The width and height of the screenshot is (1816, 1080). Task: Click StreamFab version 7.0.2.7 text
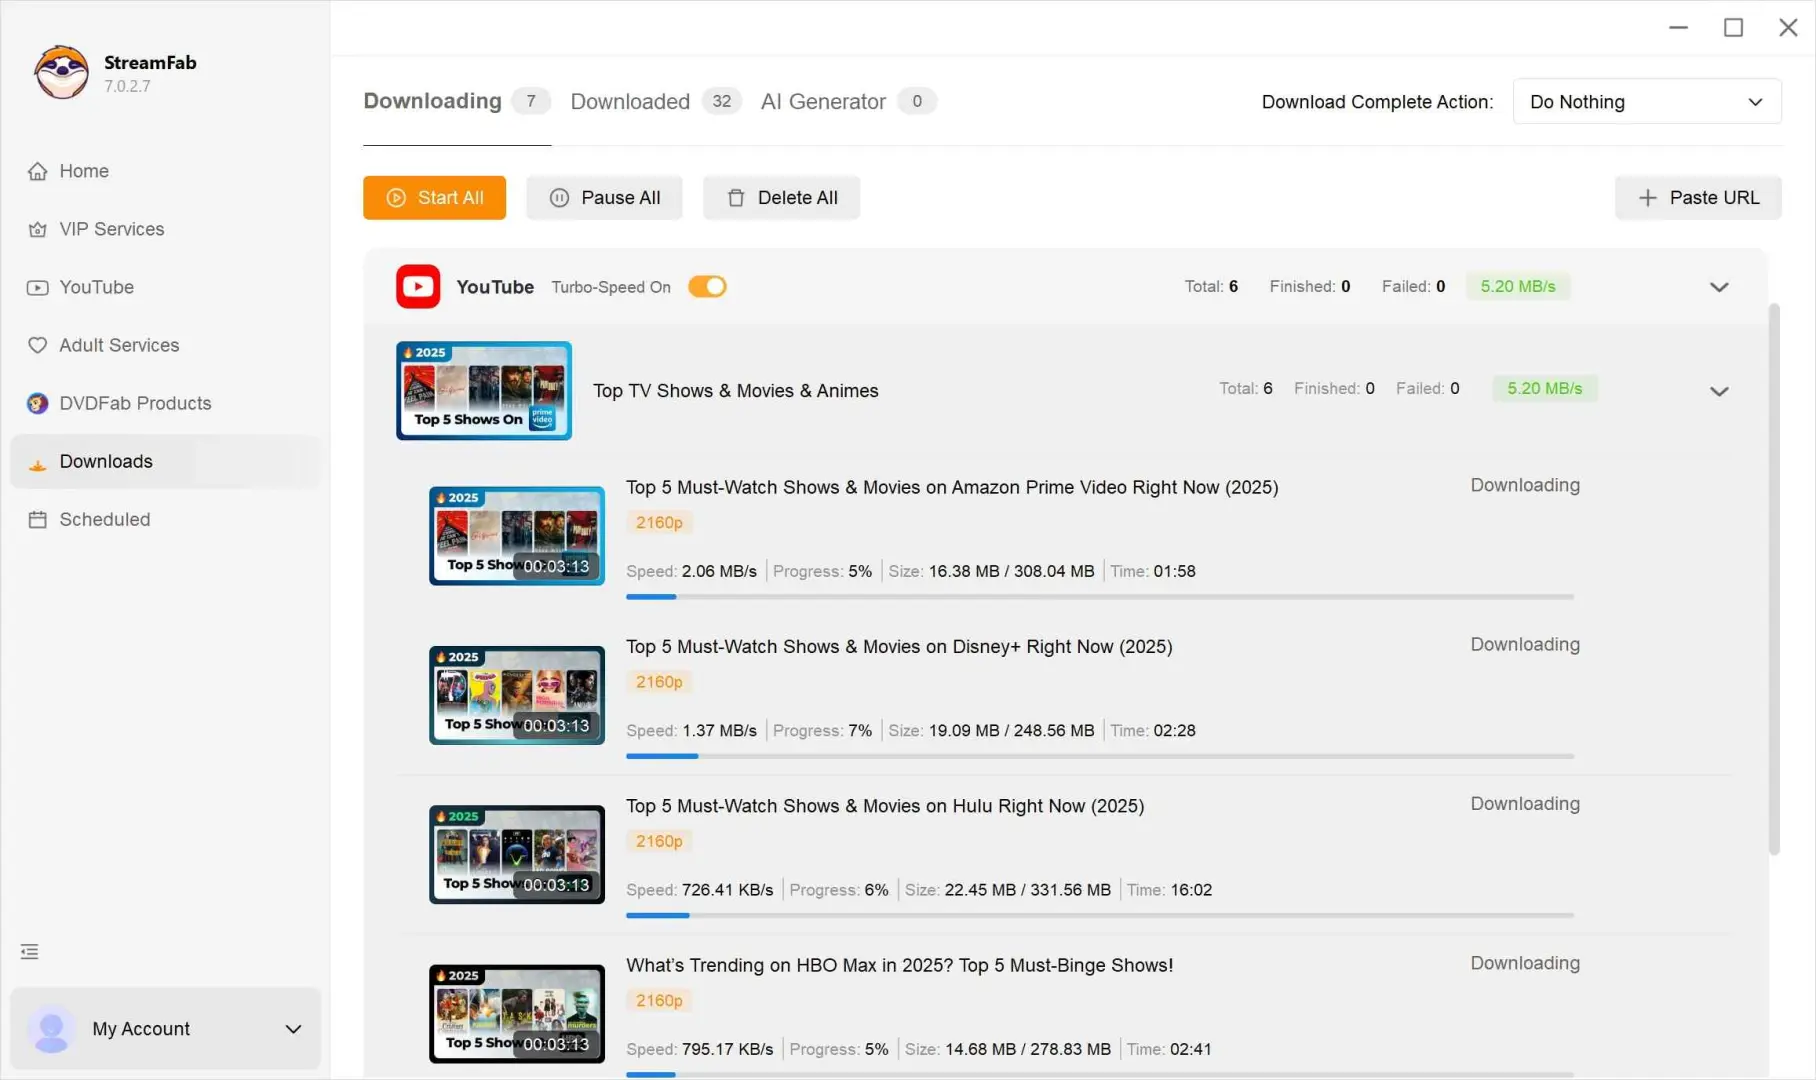coord(127,87)
